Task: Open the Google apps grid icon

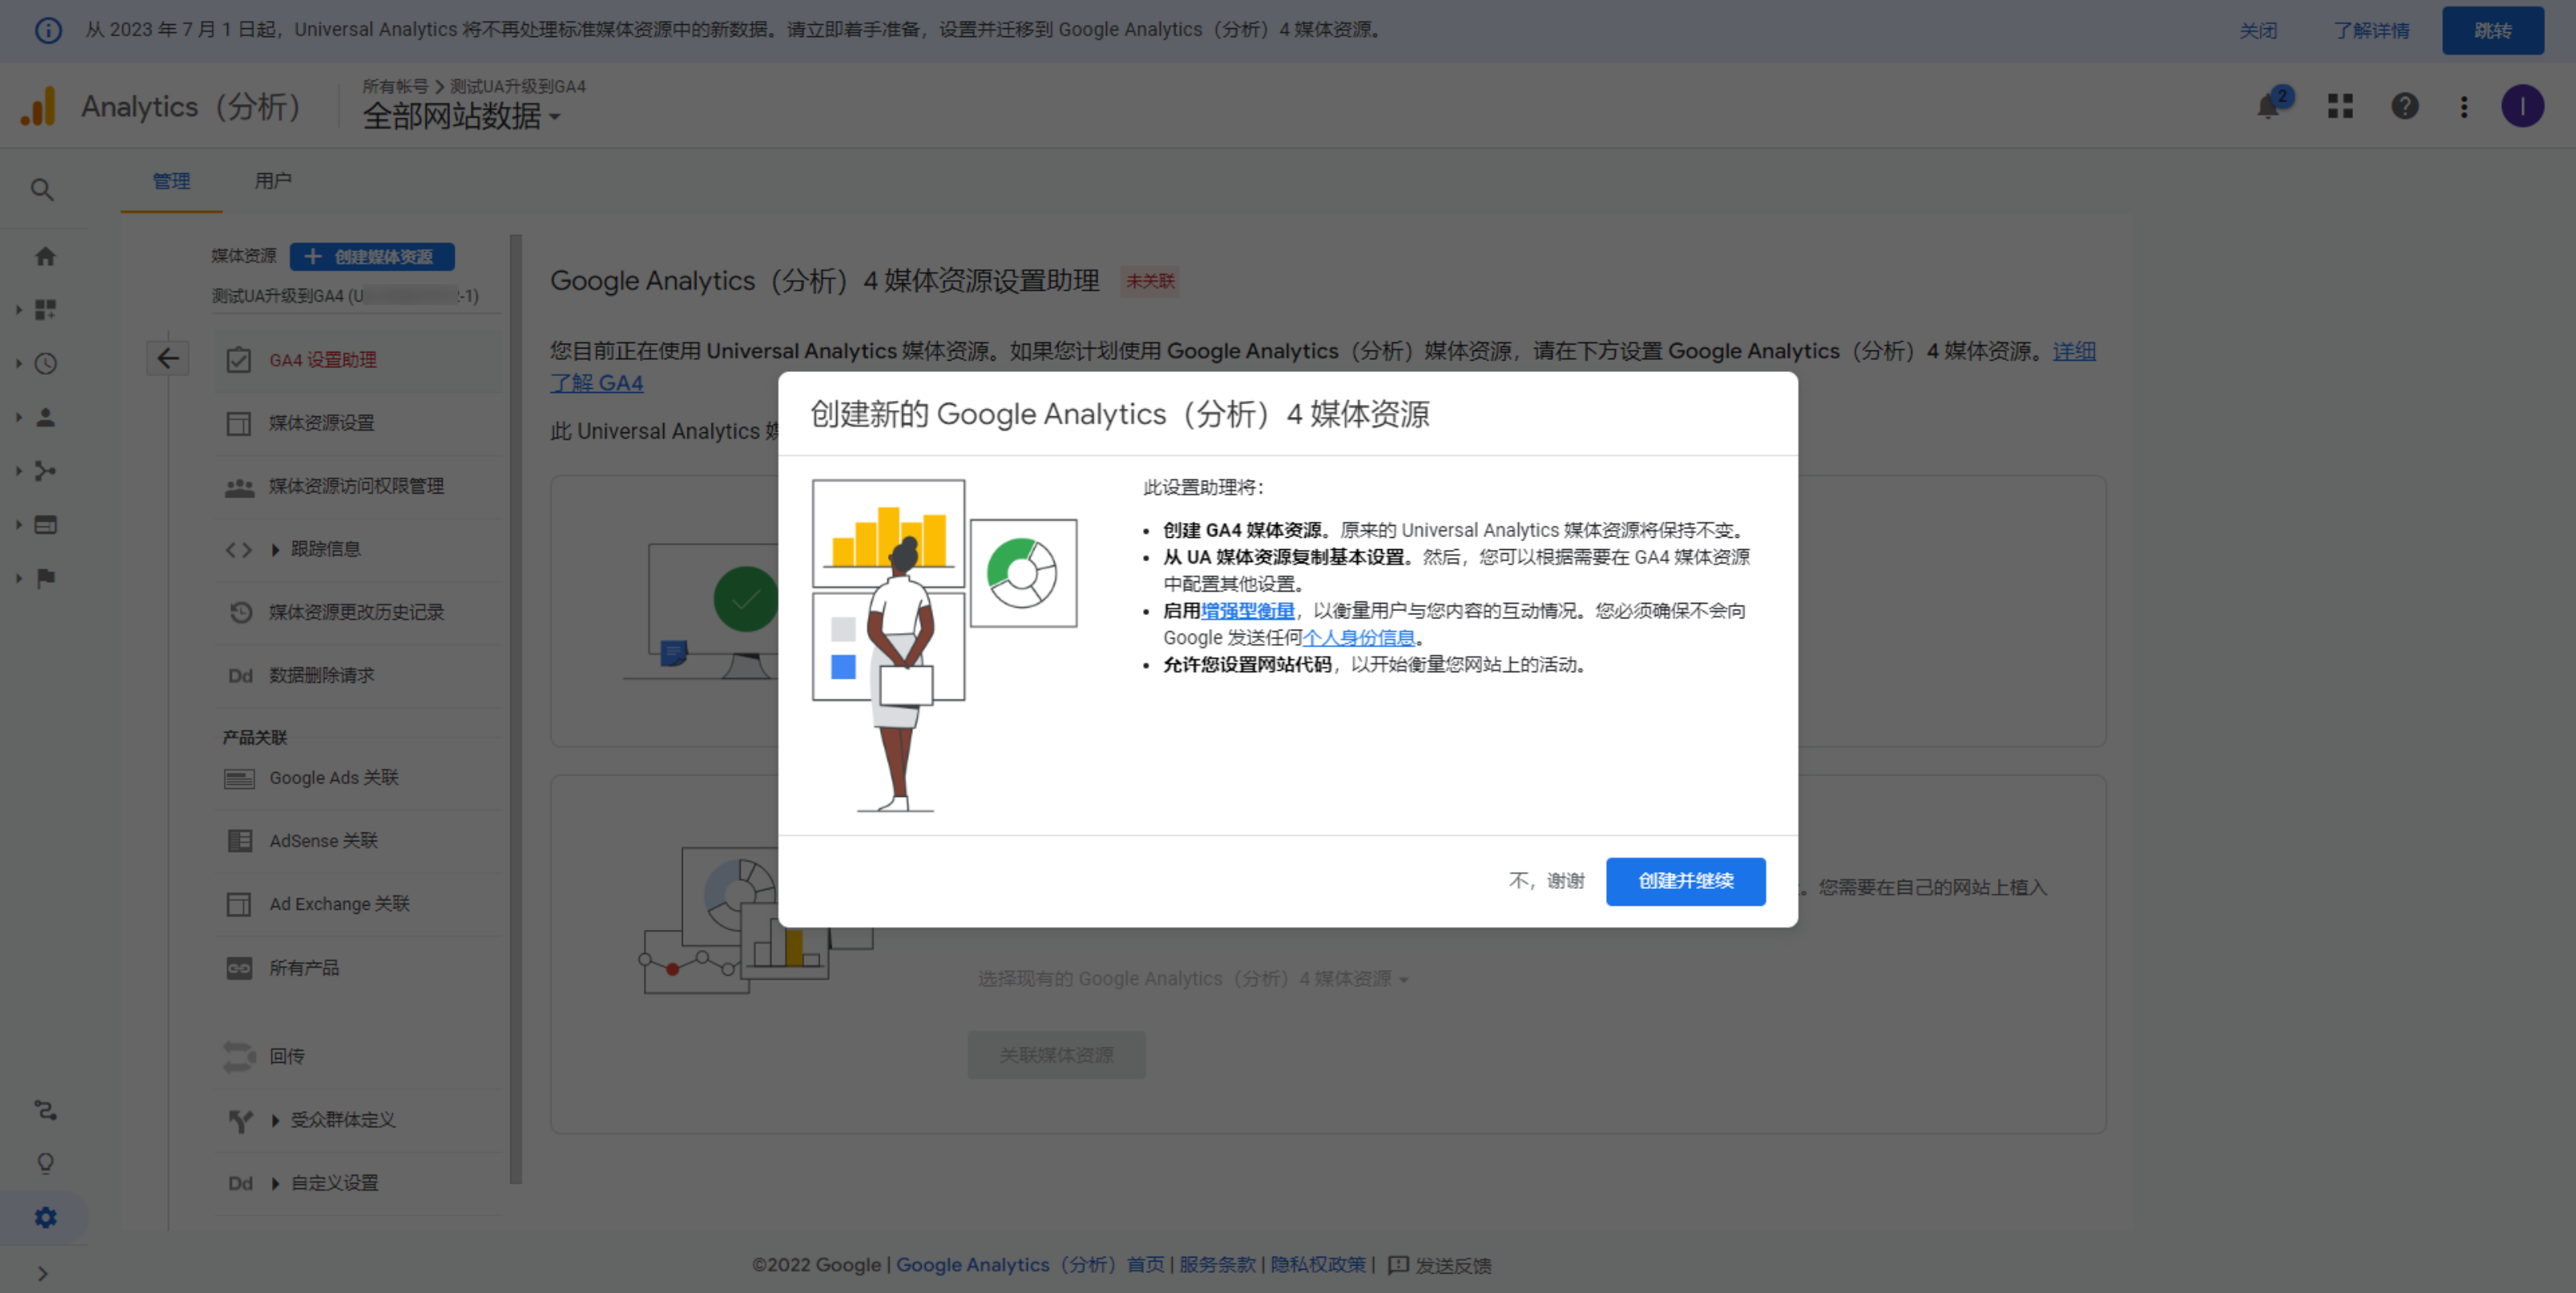Action: pos(2340,106)
